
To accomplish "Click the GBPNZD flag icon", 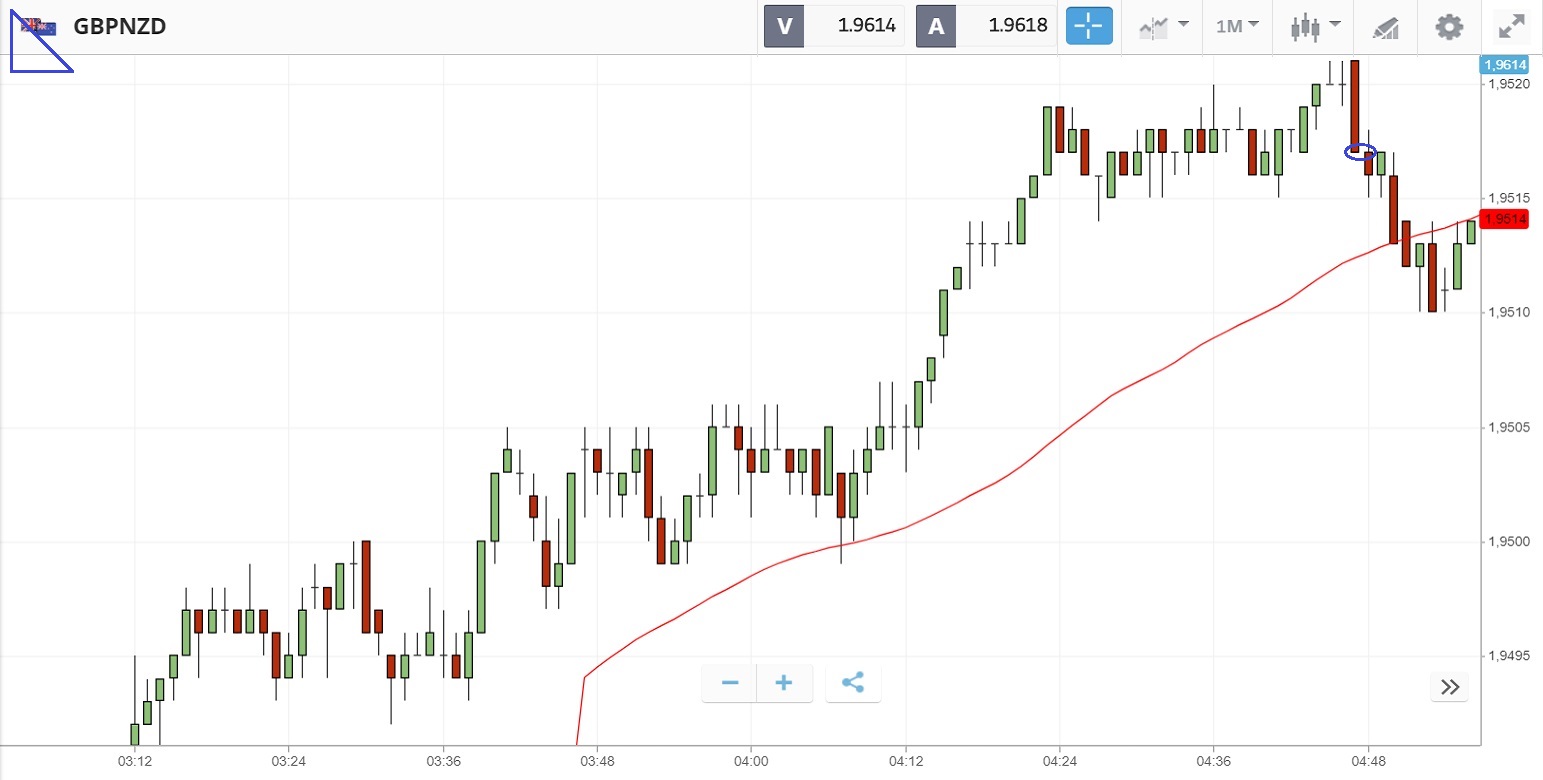I will coord(40,27).
